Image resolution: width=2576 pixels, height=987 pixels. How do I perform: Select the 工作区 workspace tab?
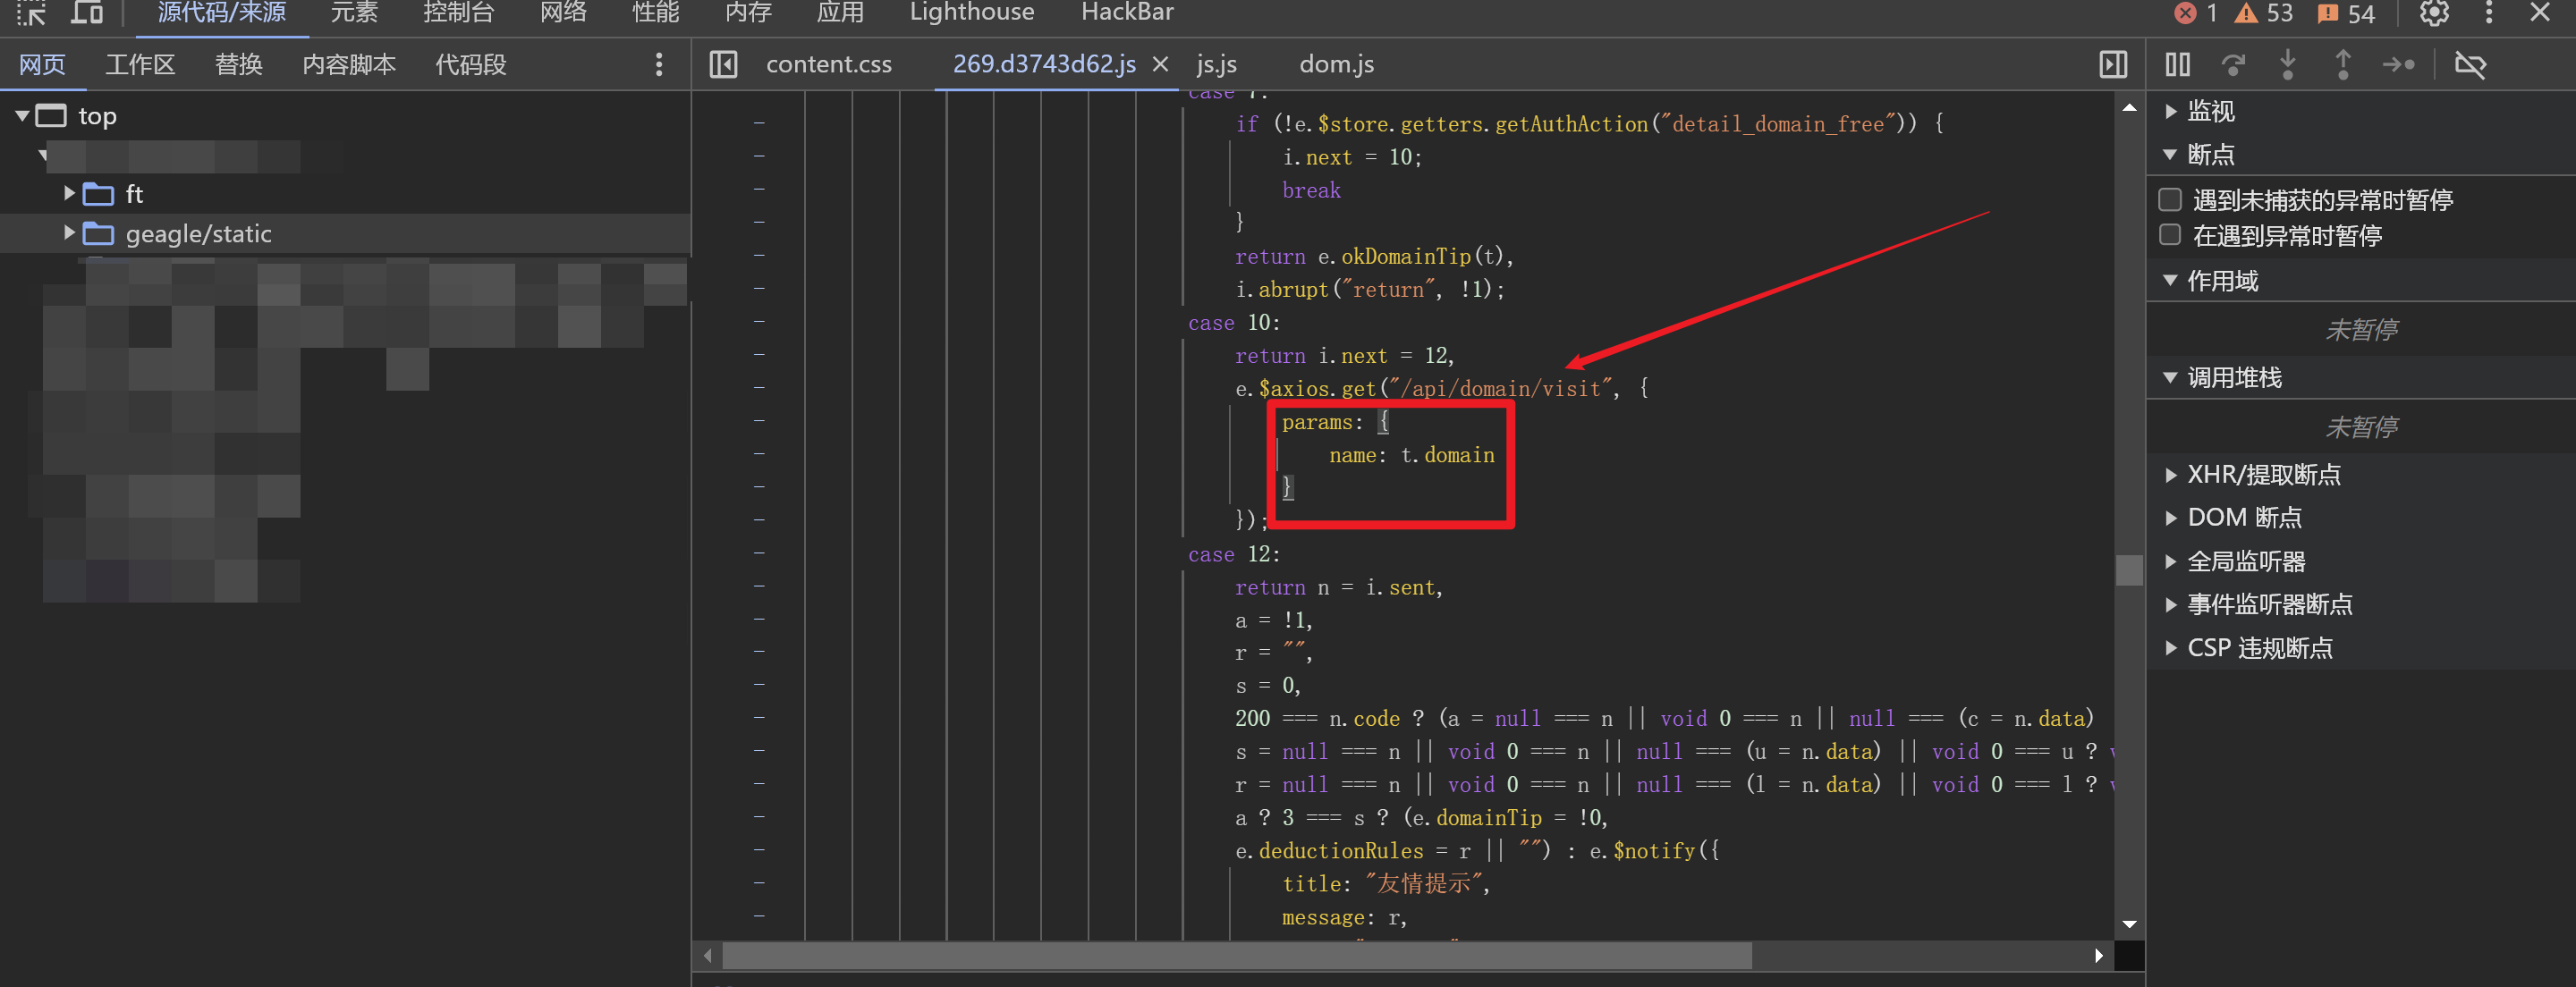[x=140, y=65]
